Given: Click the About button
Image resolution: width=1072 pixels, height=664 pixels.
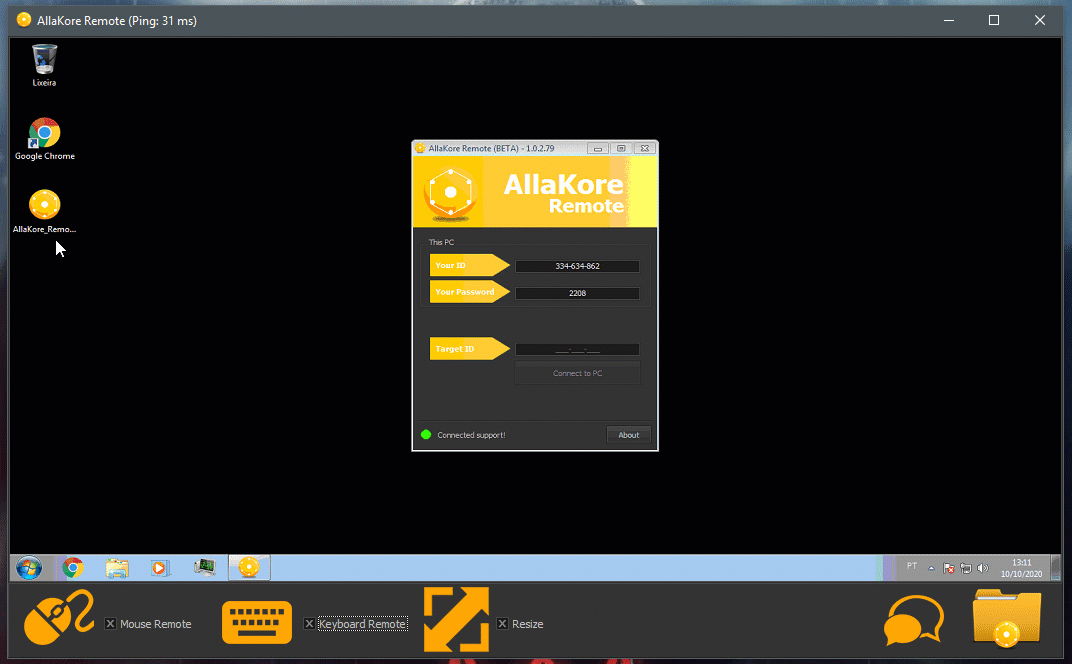Looking at the screenshot, I should tap(628, 435).
